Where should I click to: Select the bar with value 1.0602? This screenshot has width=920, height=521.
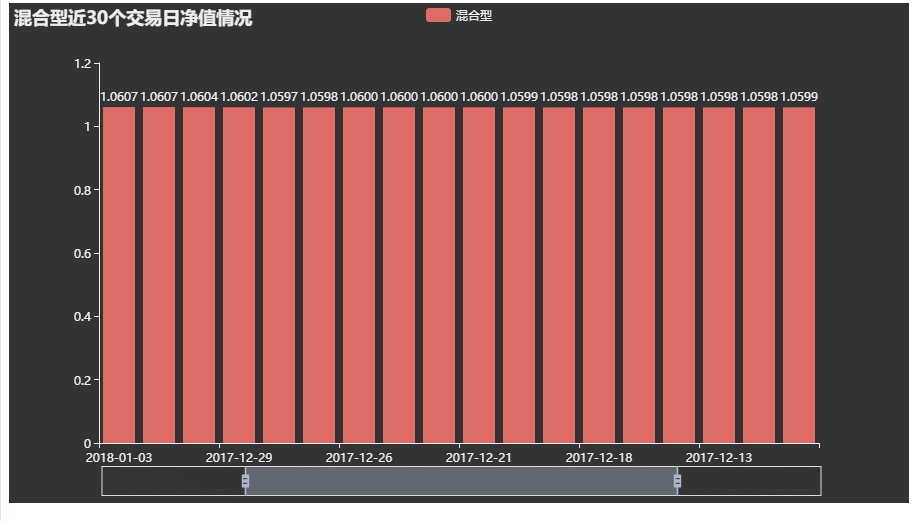point(239,275)
